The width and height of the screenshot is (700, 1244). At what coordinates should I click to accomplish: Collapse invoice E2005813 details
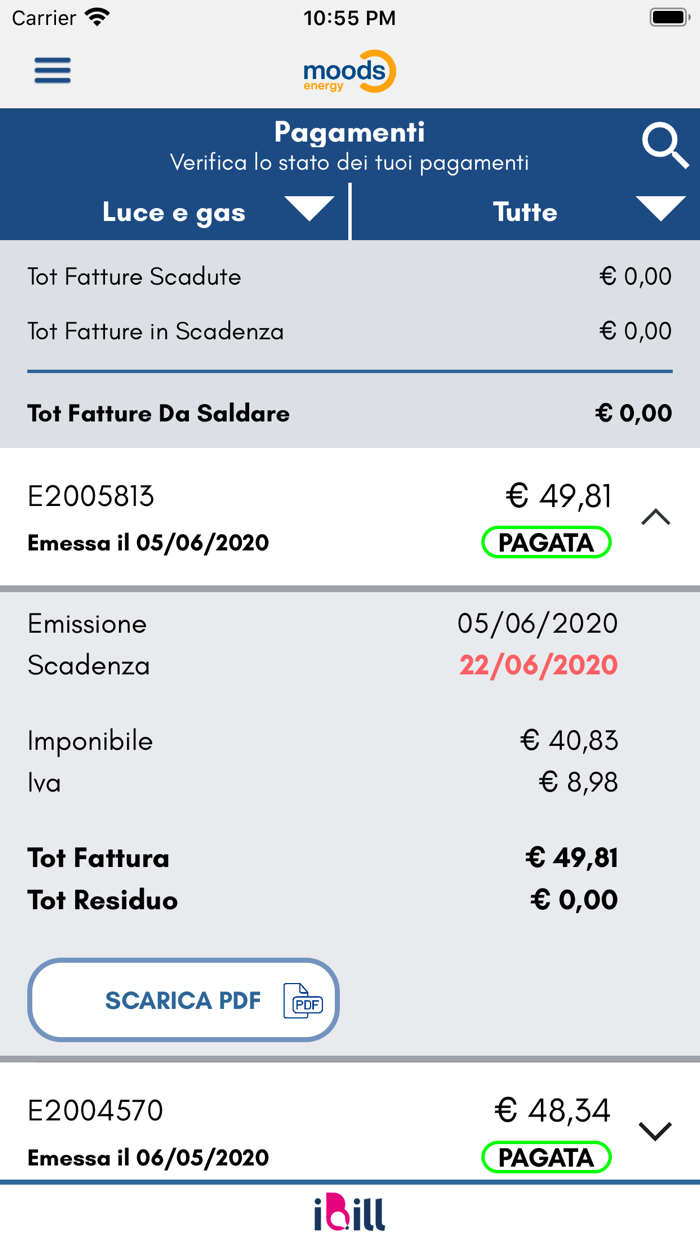coord(655,517)
